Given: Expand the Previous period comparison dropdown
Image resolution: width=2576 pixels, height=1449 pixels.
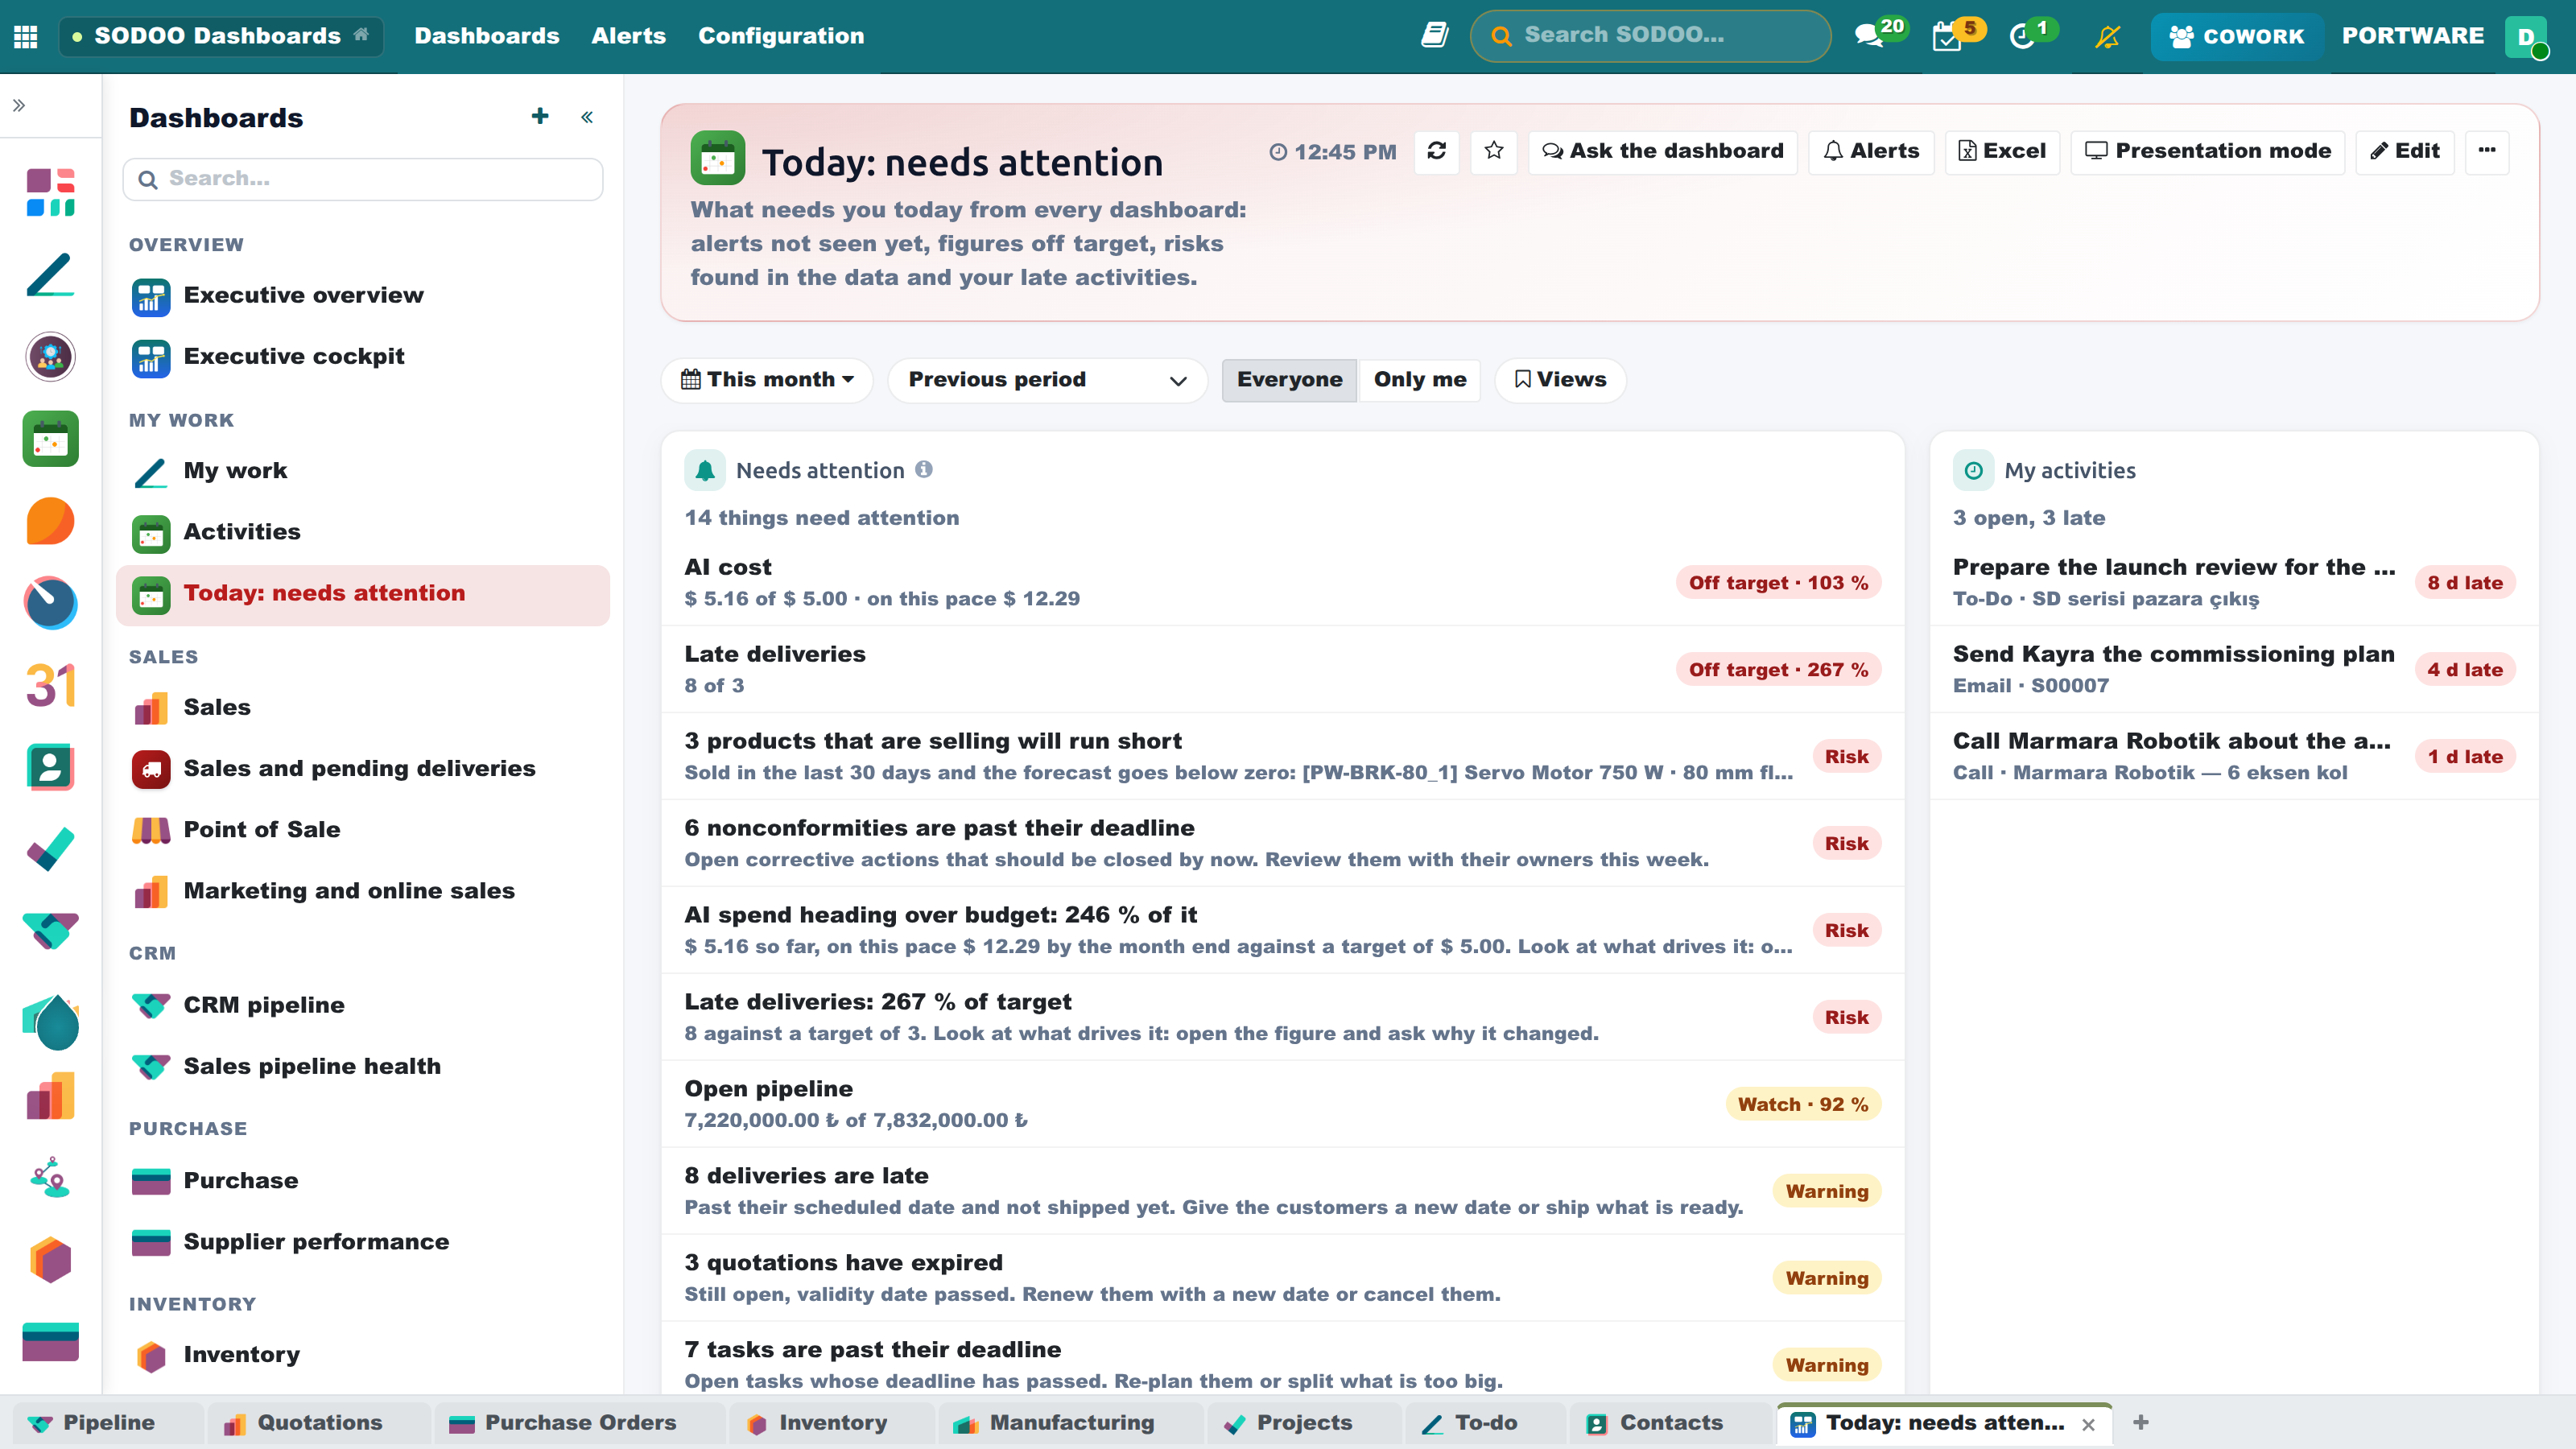Looking at the screenshot, I should tap(1047, 380).
